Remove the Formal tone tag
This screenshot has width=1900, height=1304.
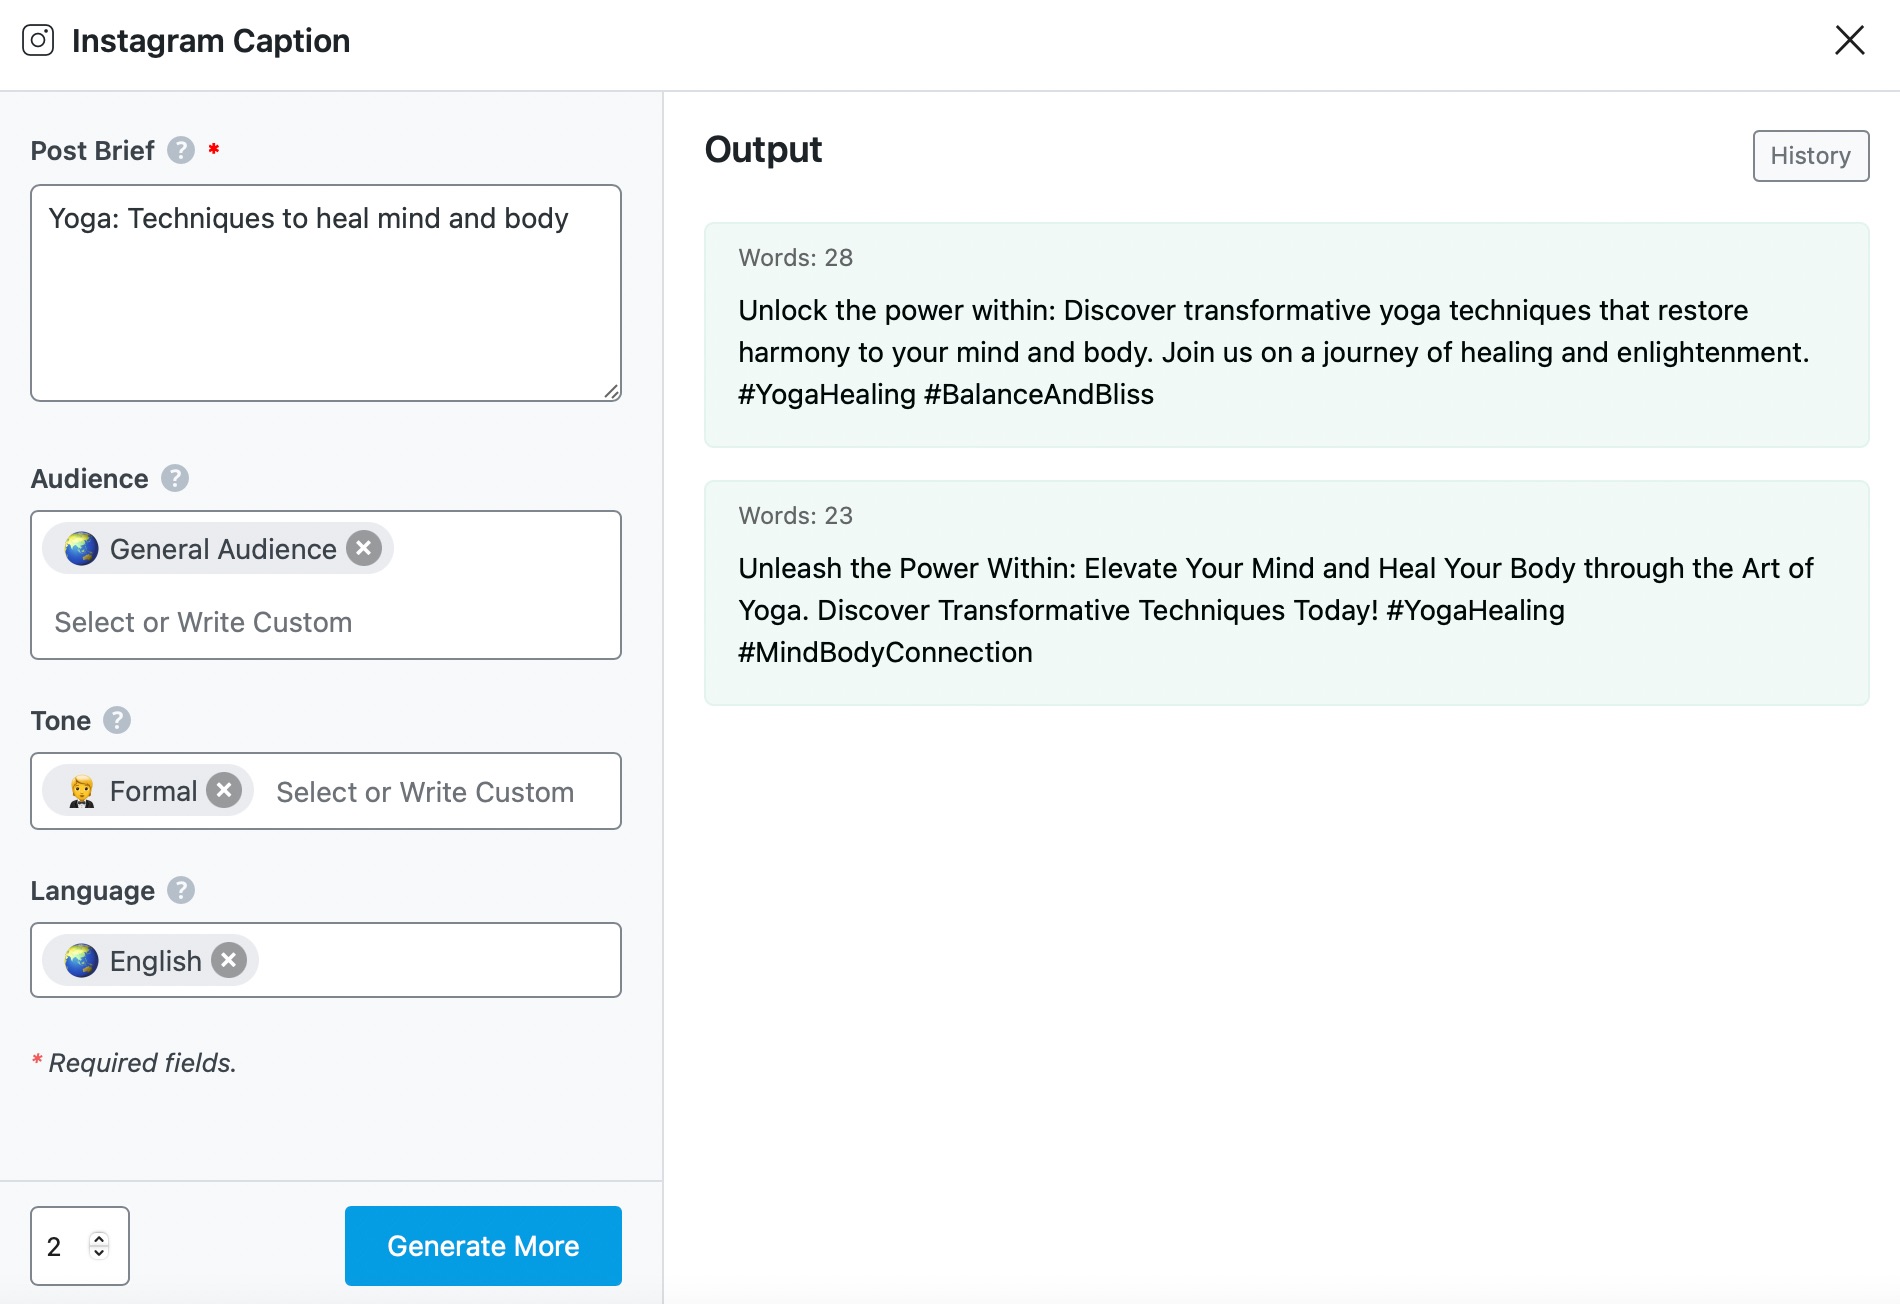click(x=224, y=790)
